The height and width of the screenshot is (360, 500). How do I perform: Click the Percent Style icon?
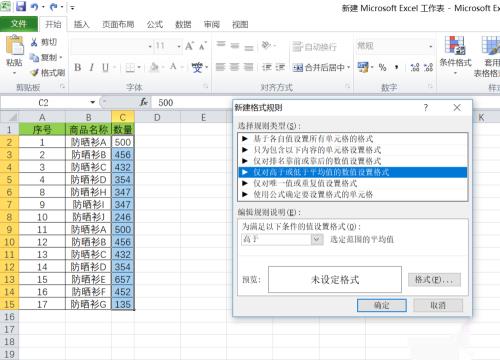pos(382,68)
